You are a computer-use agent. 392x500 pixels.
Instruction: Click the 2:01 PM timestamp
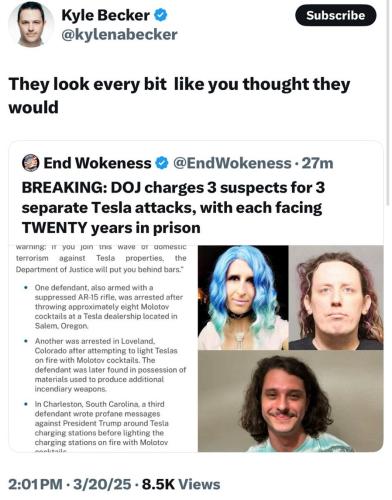tap(35, 486)
